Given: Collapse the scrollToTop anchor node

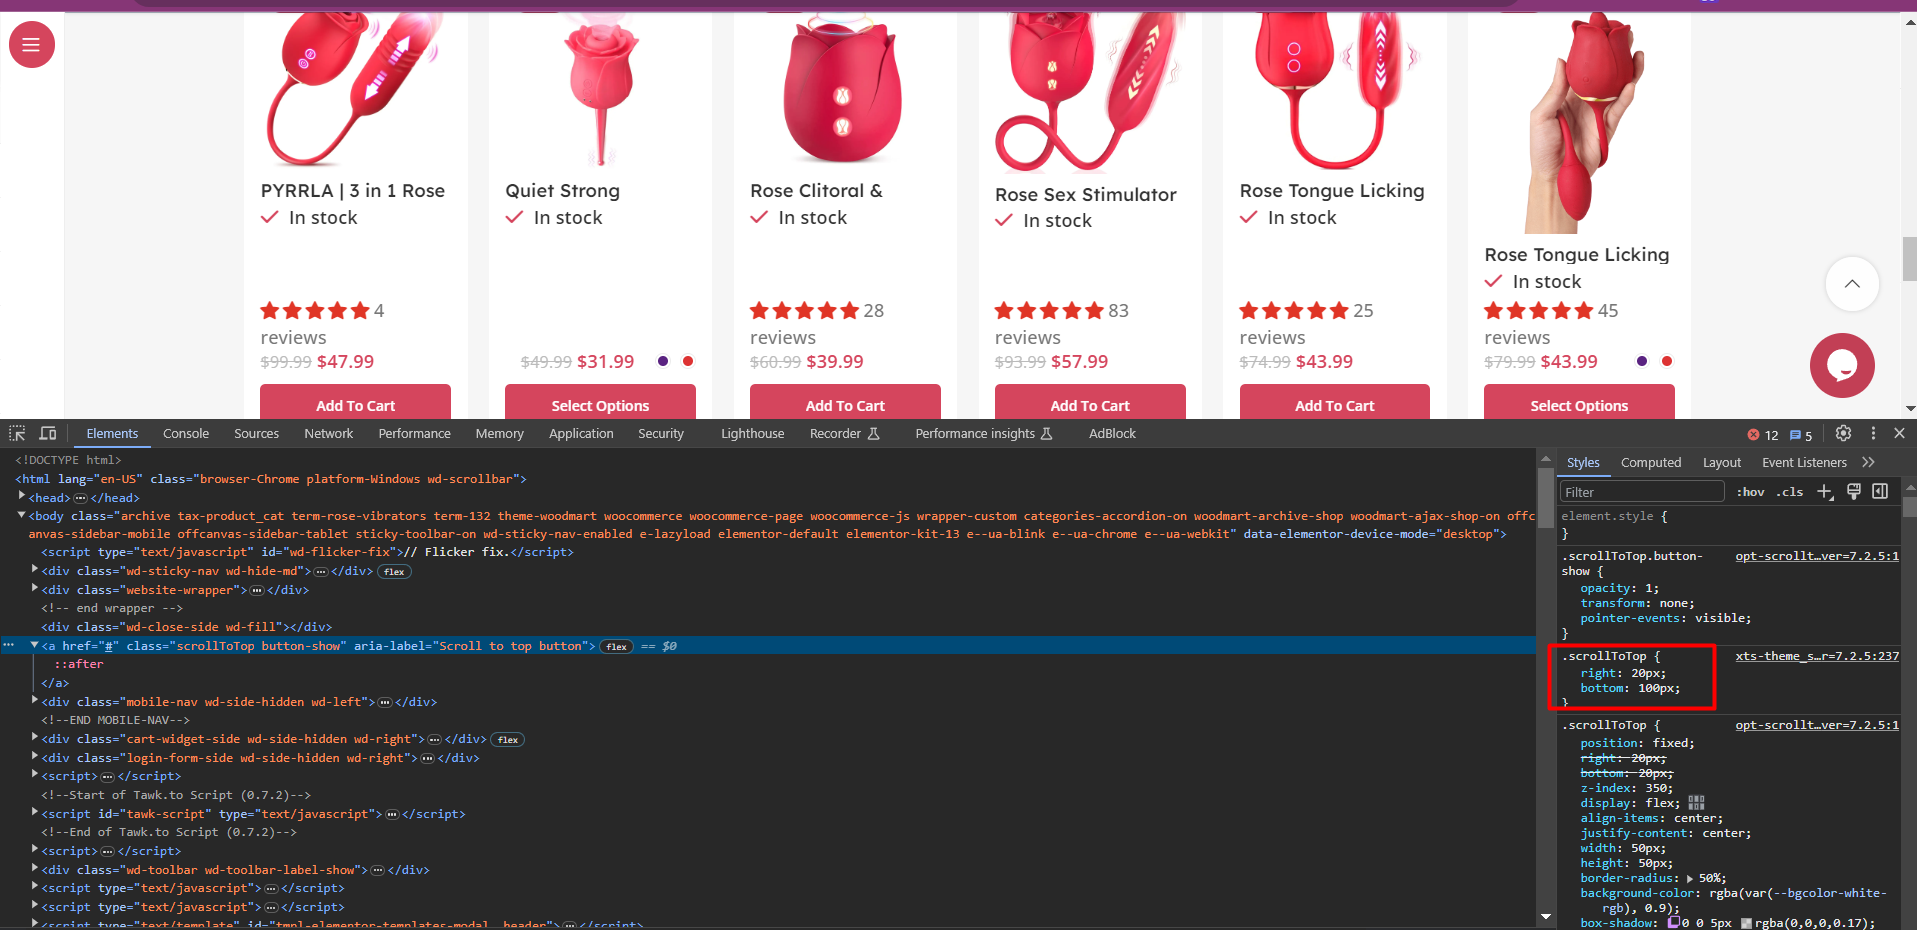Looking at the screenshot, I should tap(34, 646).
